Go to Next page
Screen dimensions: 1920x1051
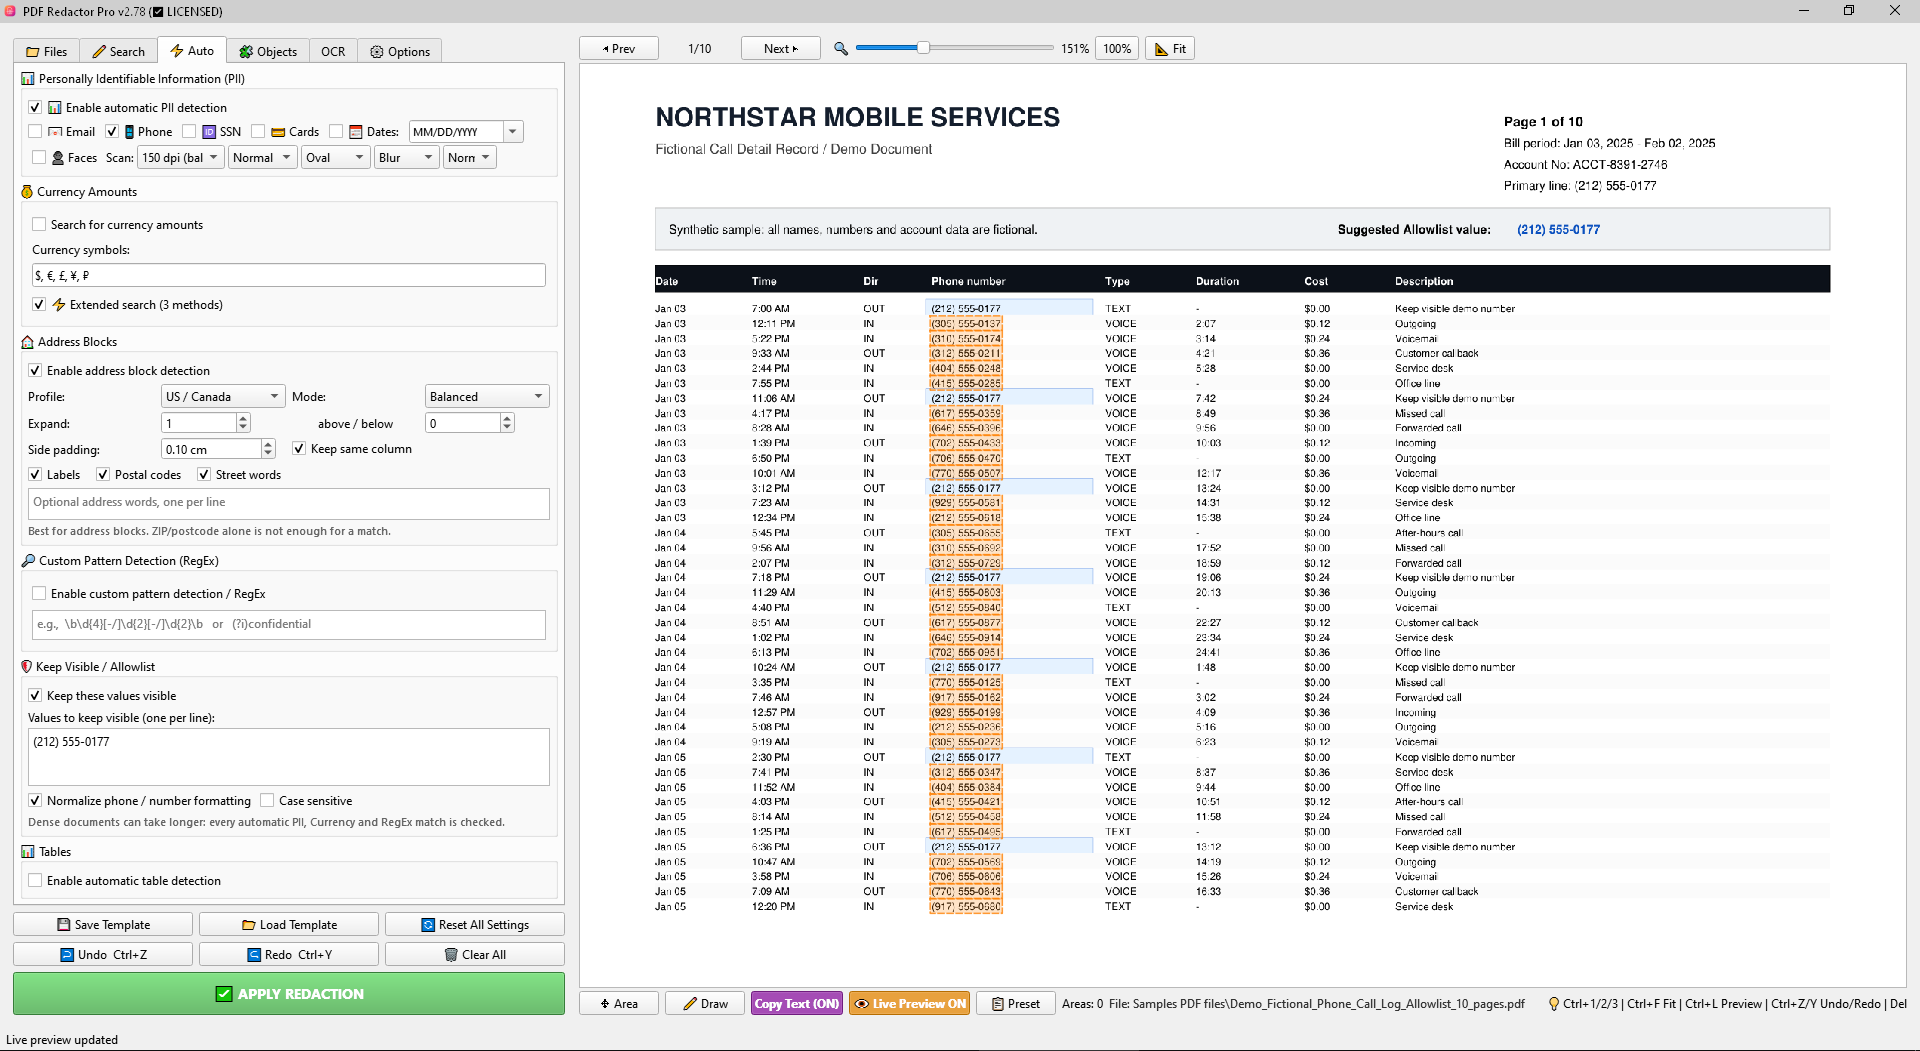[x=780, y=48]
